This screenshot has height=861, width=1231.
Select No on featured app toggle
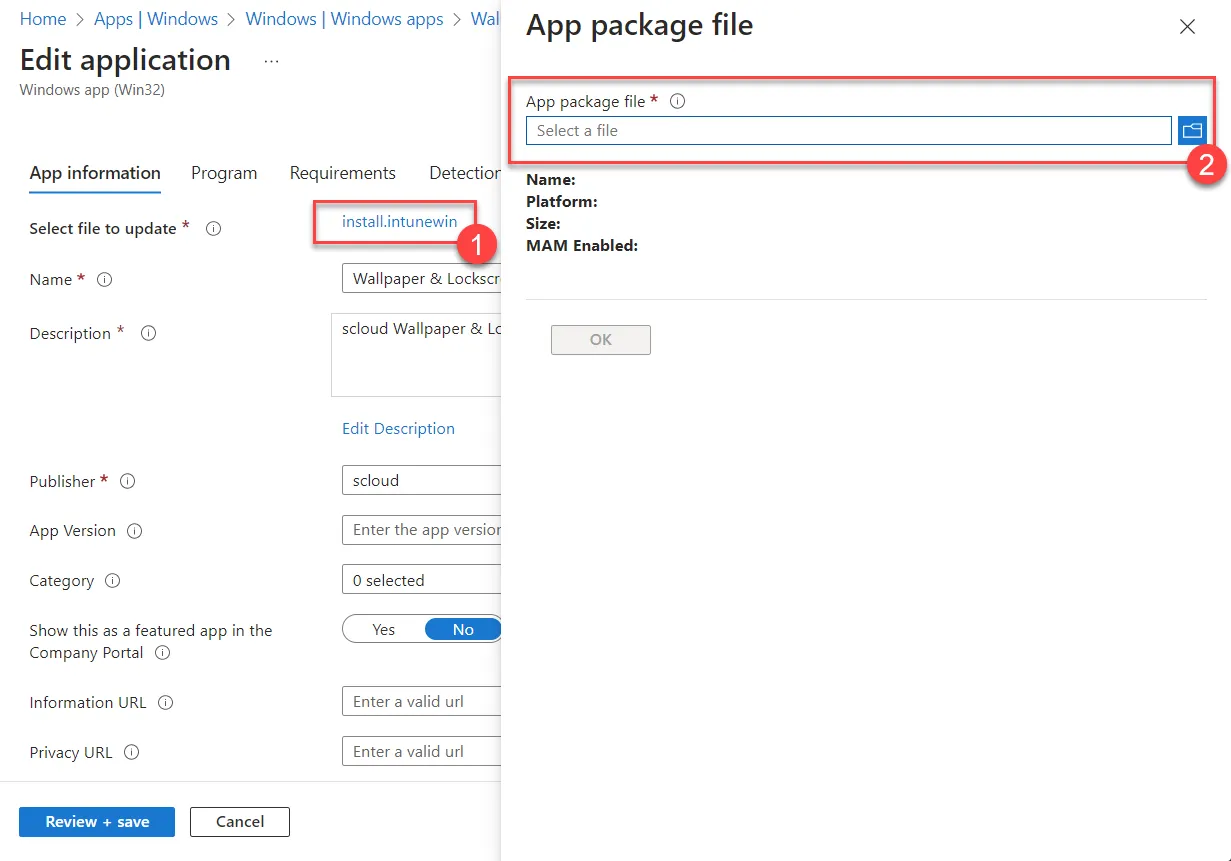tap(463, 629)
